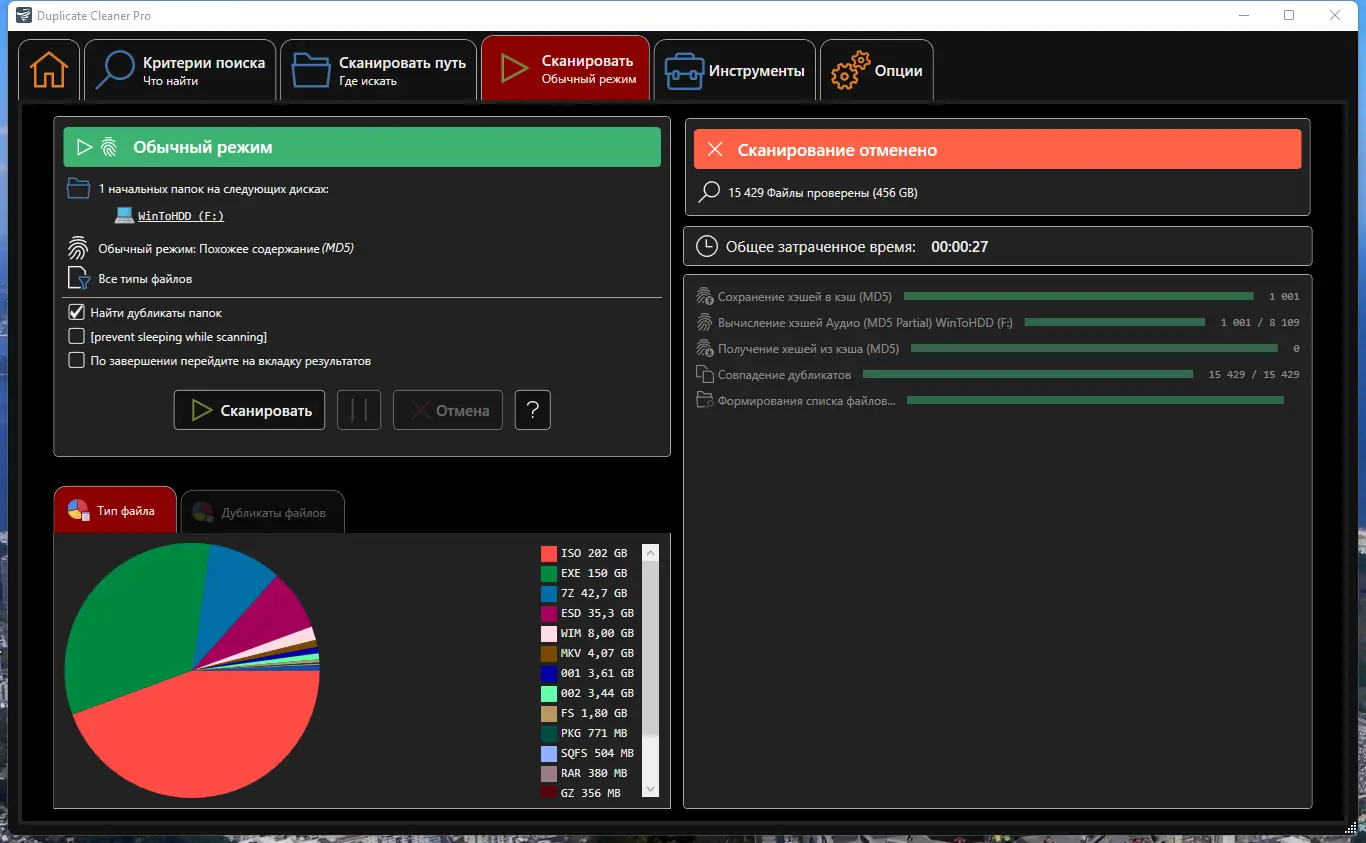The height and width of the screenshot is (843, 1366).
Task: Click the folder icon beside начальных папок
Action: coord(78,188)
